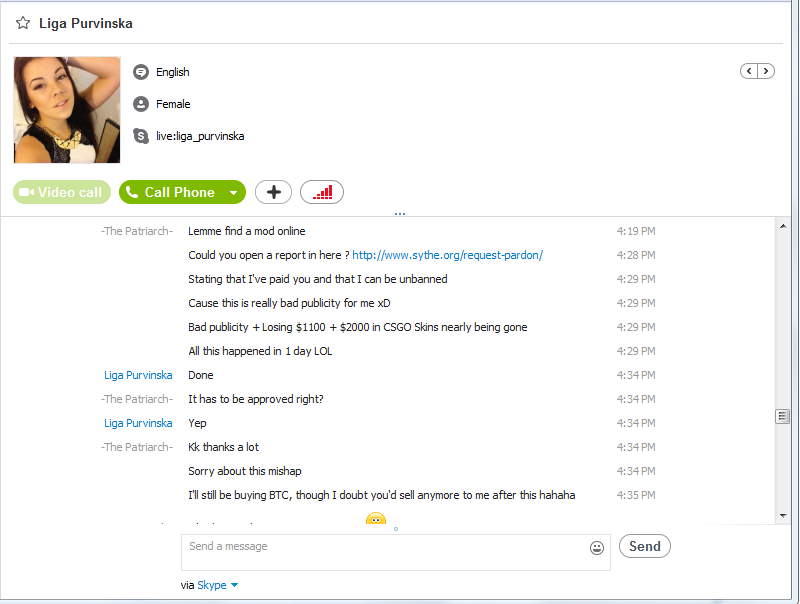
Task: Click the Skype logo icon beside live:liga_purvinska
Action: (141, 136)
